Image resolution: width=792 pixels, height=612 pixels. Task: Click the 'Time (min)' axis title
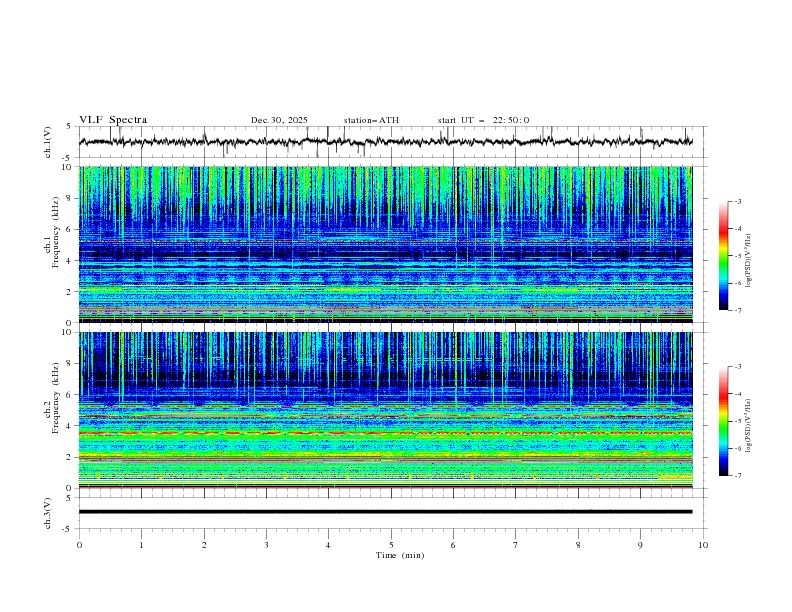400,555
